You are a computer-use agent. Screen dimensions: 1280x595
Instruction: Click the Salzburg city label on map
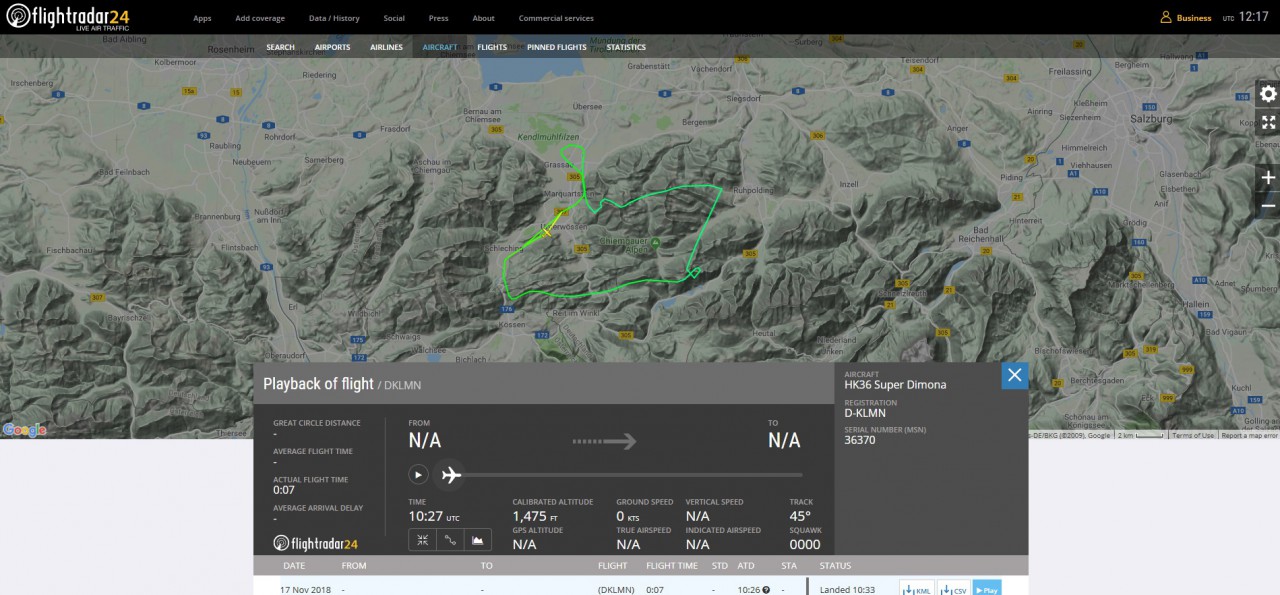[1150, 118]
